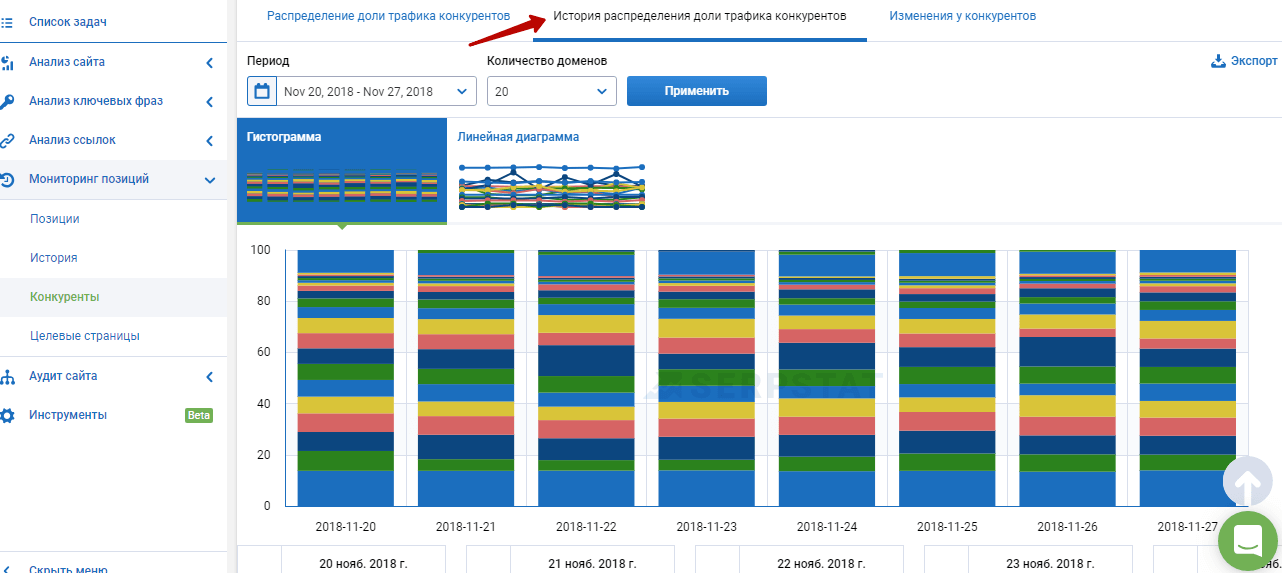Click the Site Analysis chart icon
1282x573 pixels.
(x=8, y=63)
